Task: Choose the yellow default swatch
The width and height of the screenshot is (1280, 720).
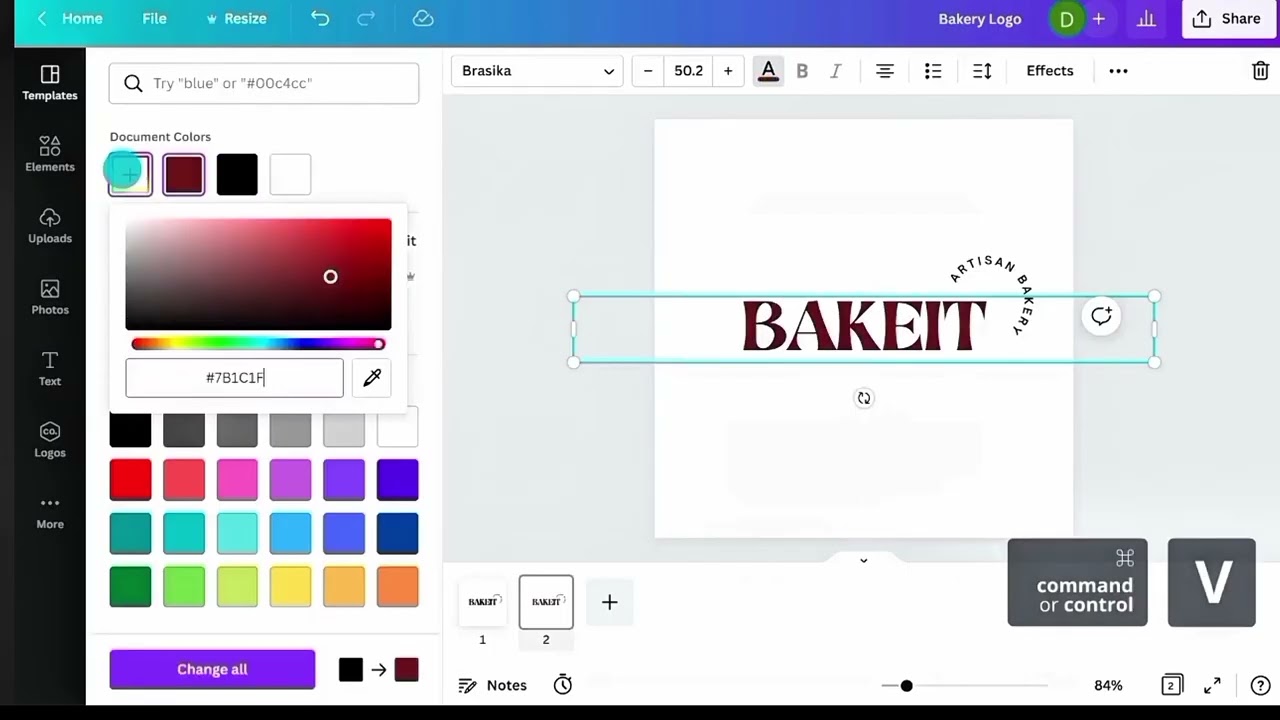Action: coord(290,587)
